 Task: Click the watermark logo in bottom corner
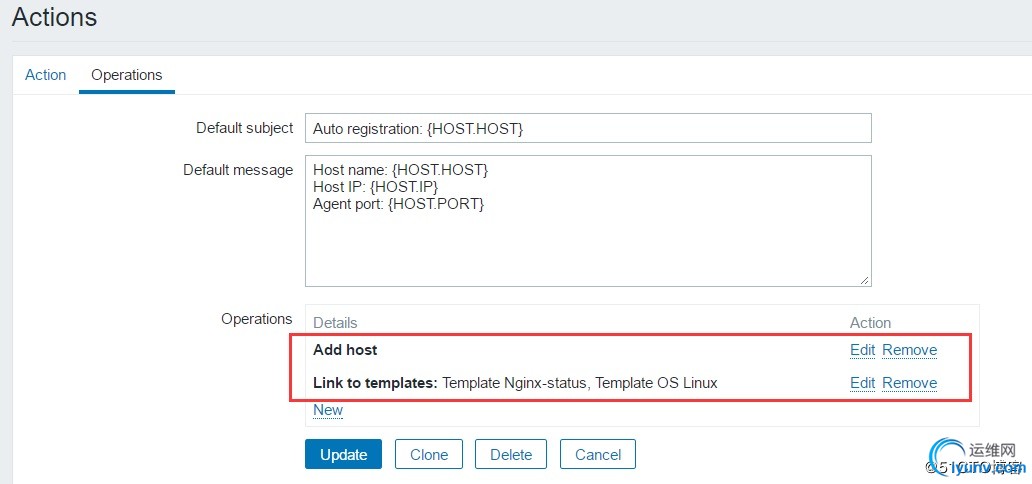click(x=976, y=459)
